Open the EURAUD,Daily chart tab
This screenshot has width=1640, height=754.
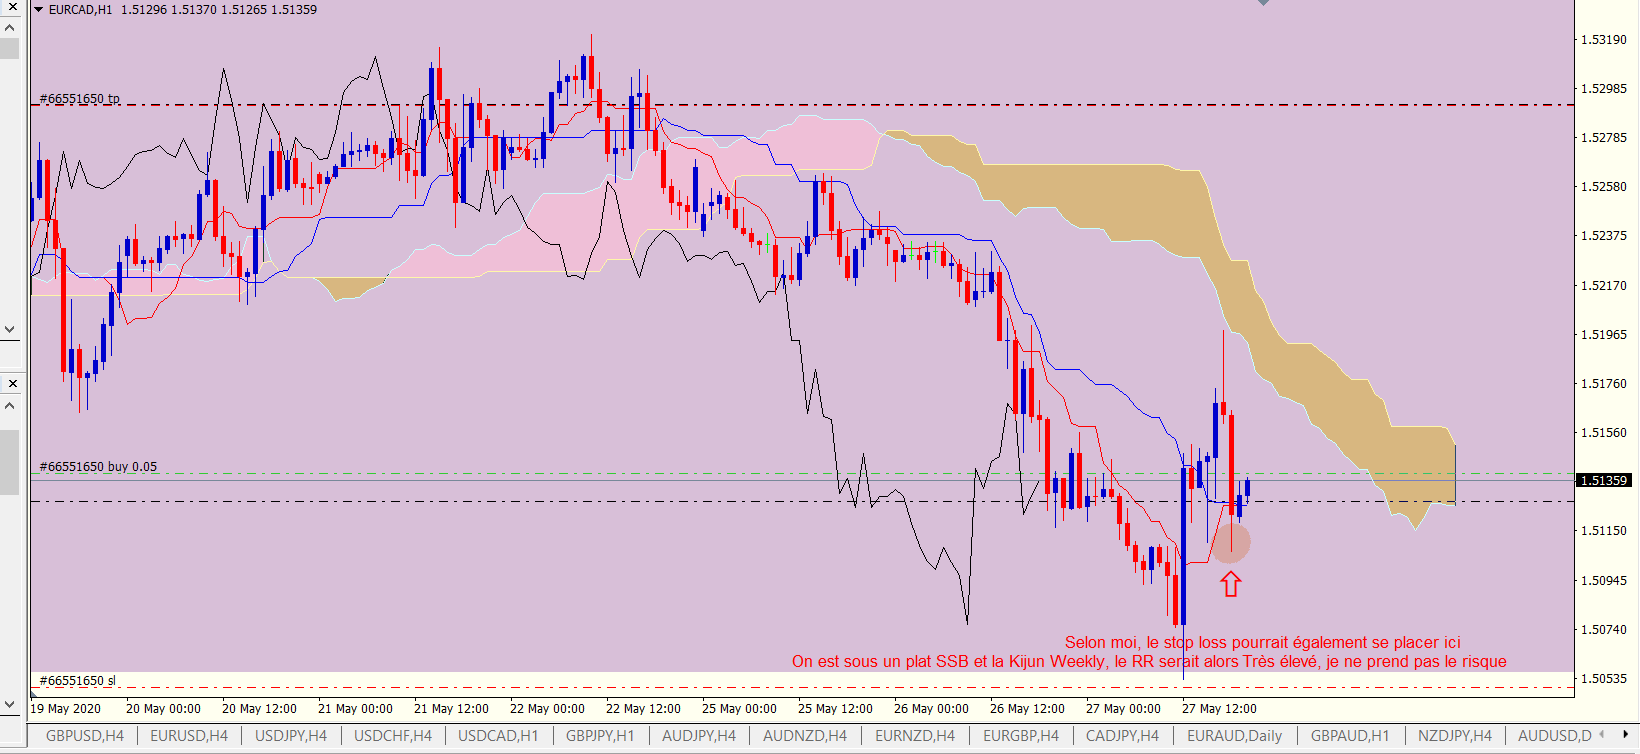pyautogui.click(x=1234, y=736)
